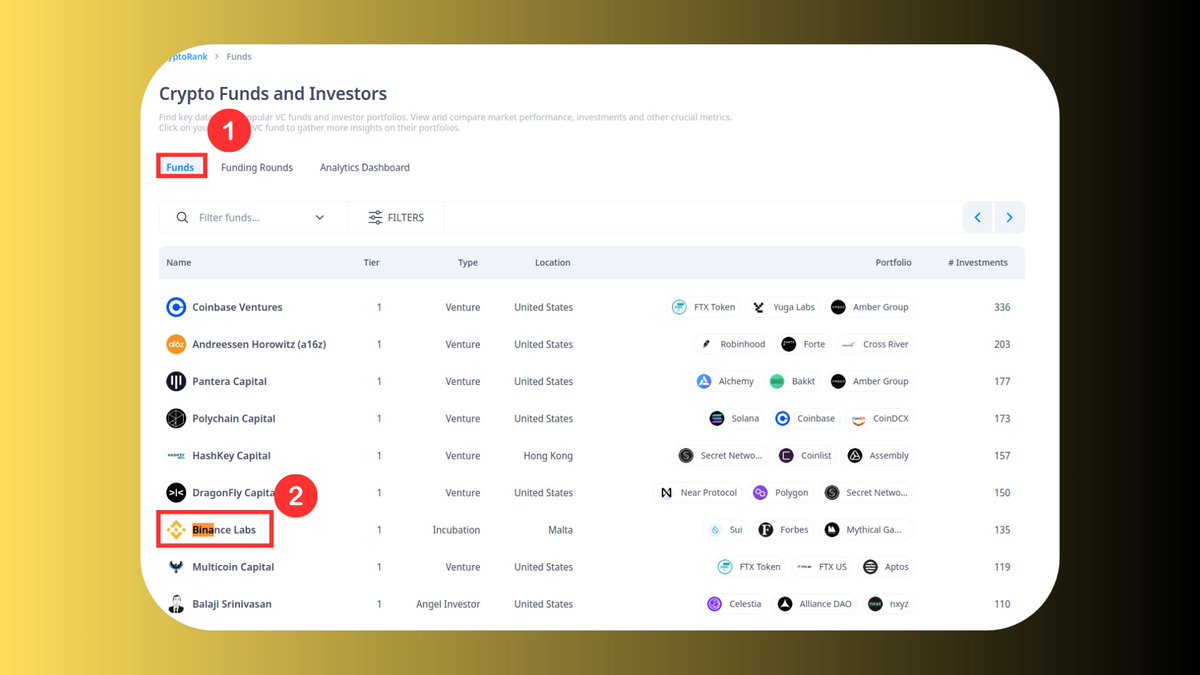Select the FTX Token icon in Coinbase Ventures row
The image size is (1200, 675).
click(x=681, y=307)
